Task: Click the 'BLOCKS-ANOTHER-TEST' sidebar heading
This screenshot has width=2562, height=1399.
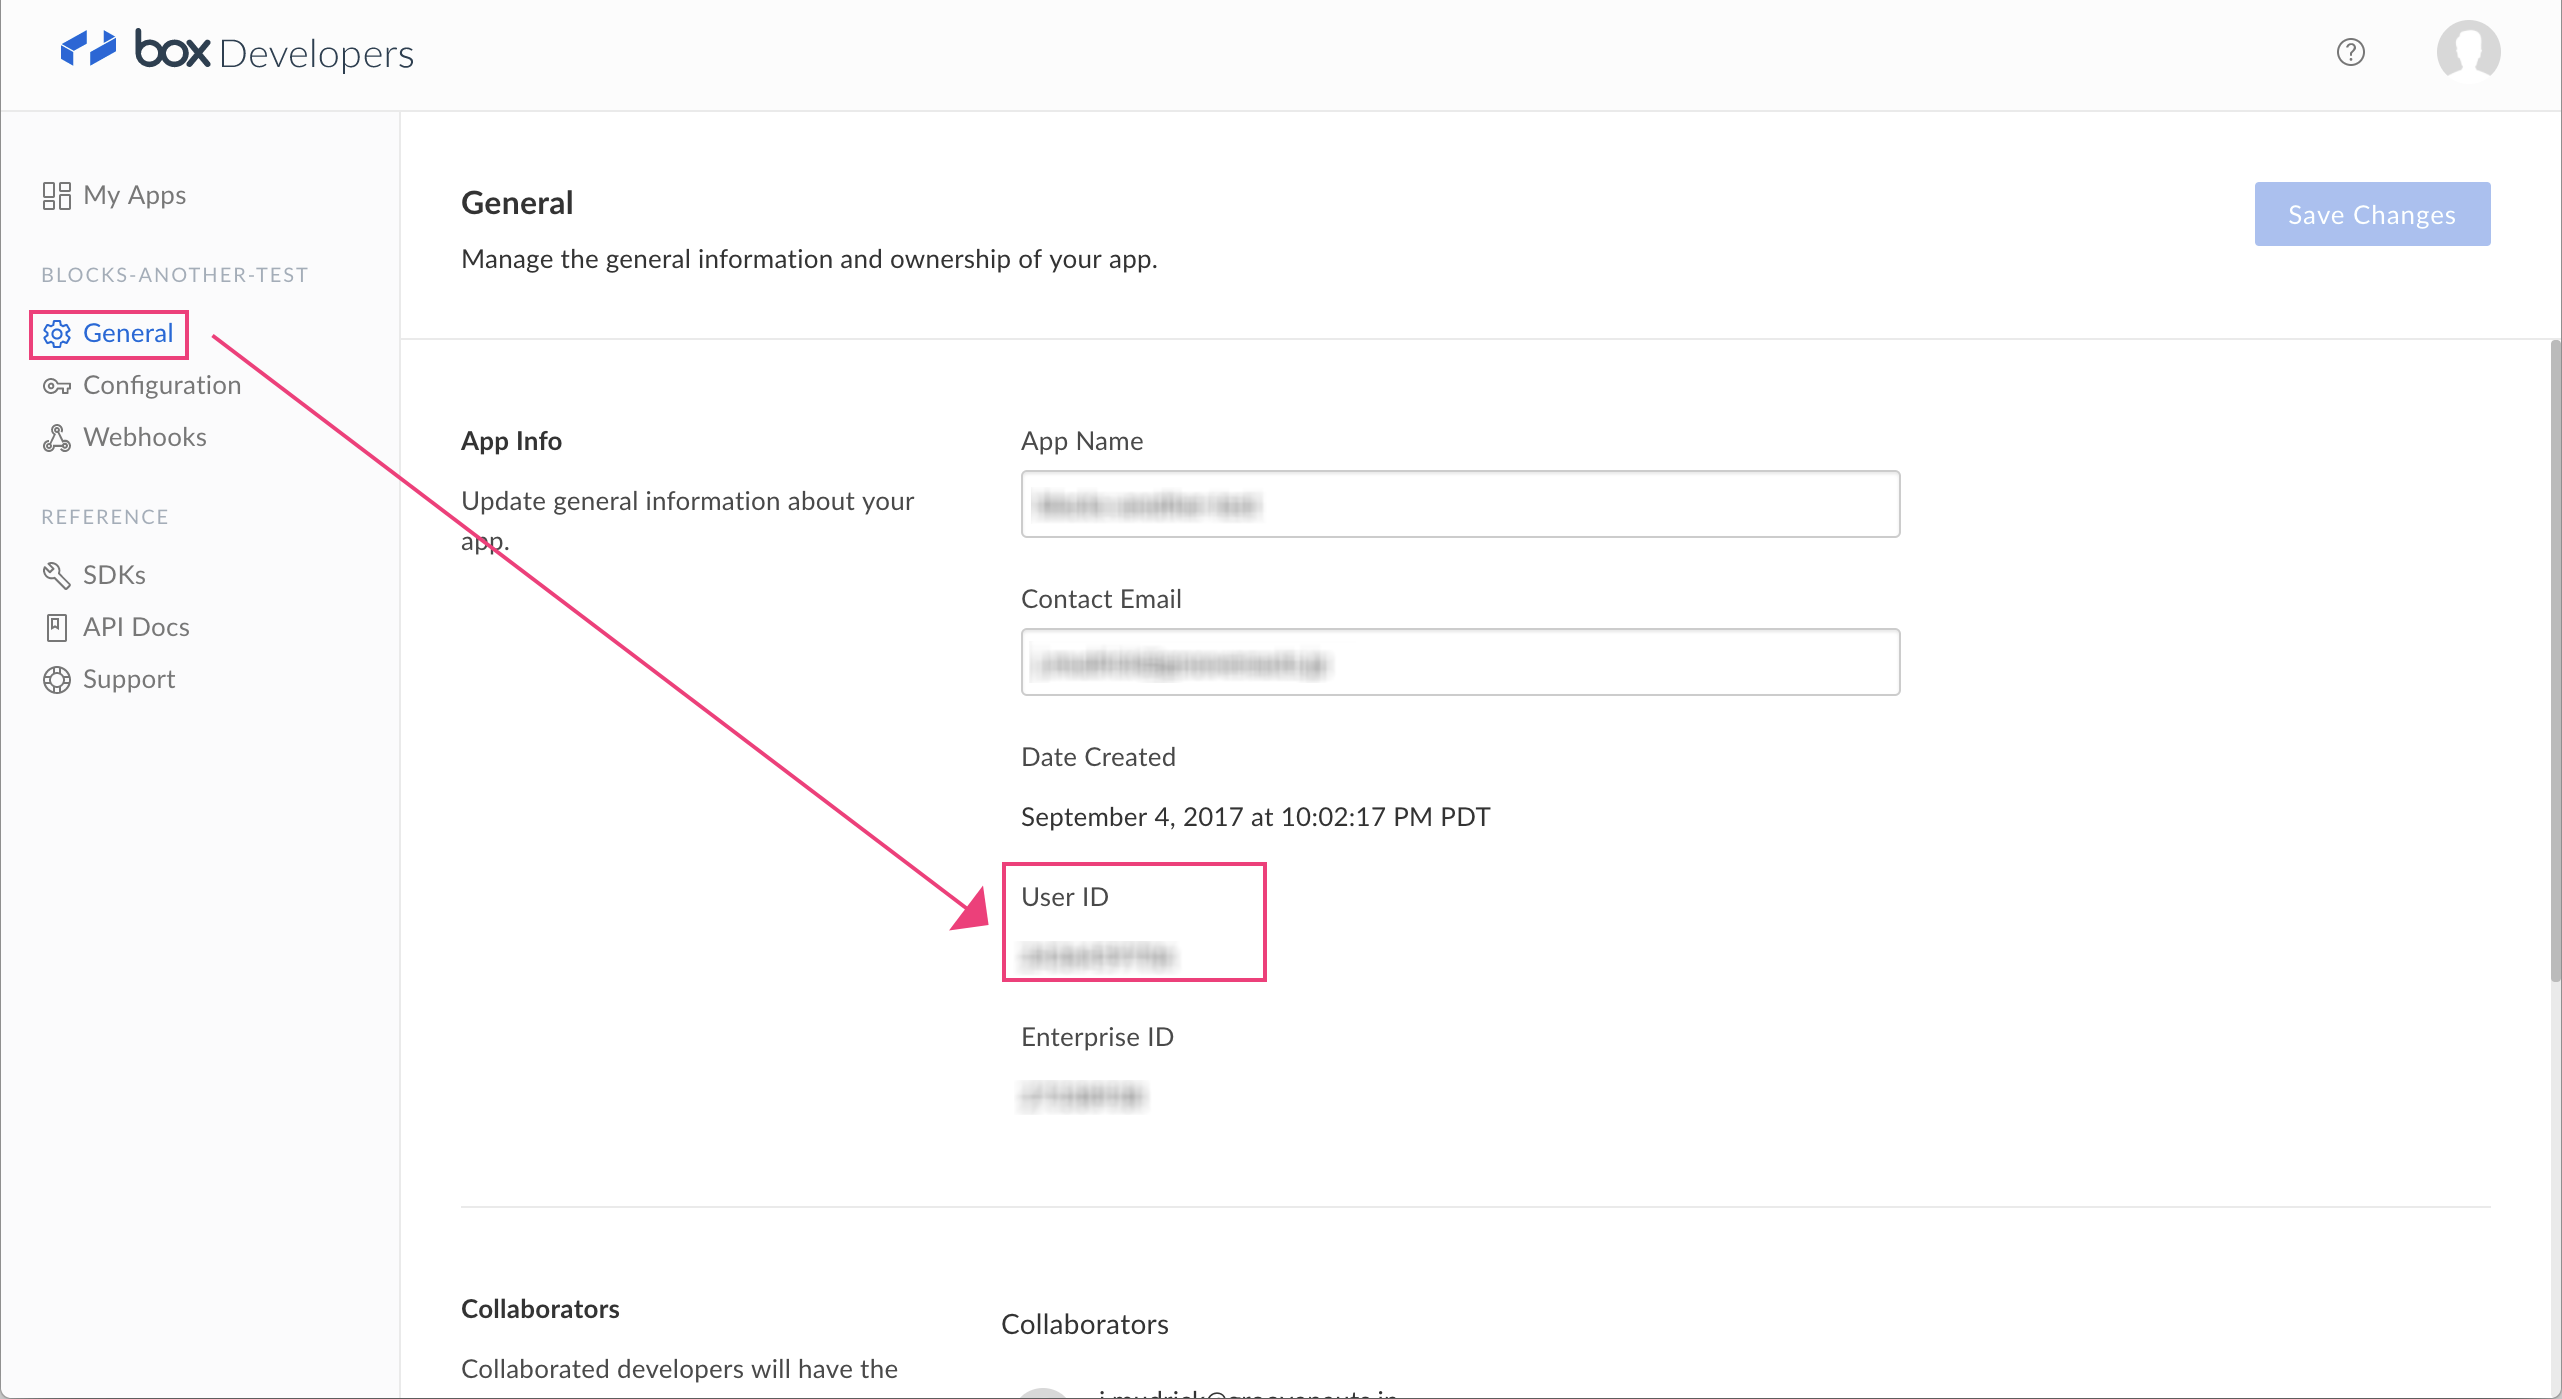Action: tap(175, 275)
